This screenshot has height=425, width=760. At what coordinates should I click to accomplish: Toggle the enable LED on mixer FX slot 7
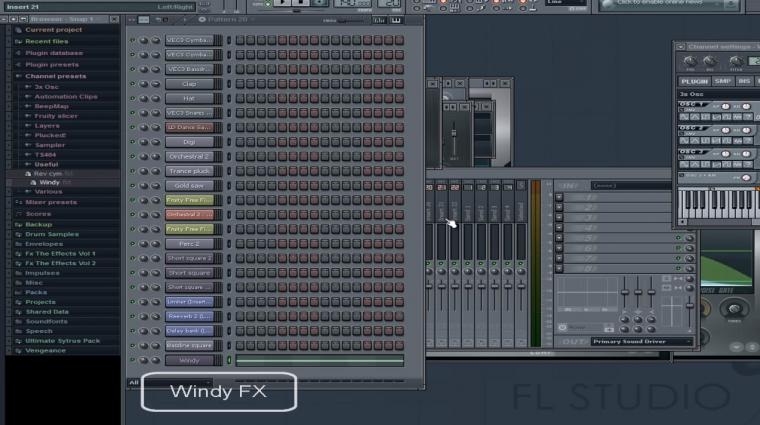pos(679,258)
